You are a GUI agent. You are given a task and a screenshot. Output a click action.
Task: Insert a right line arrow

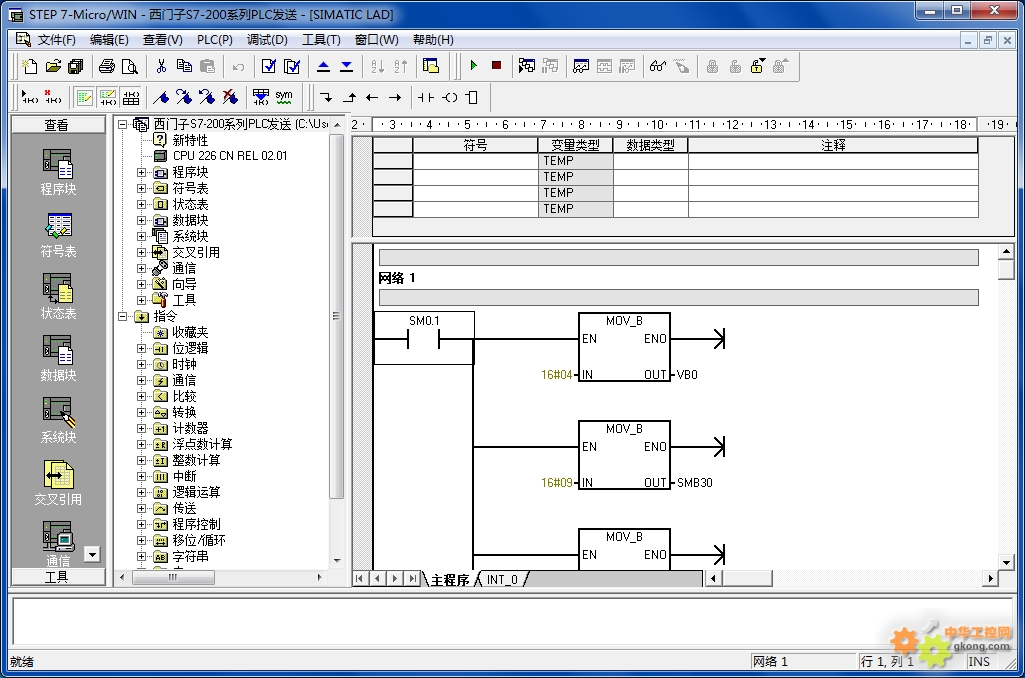[x=395, y=97]
